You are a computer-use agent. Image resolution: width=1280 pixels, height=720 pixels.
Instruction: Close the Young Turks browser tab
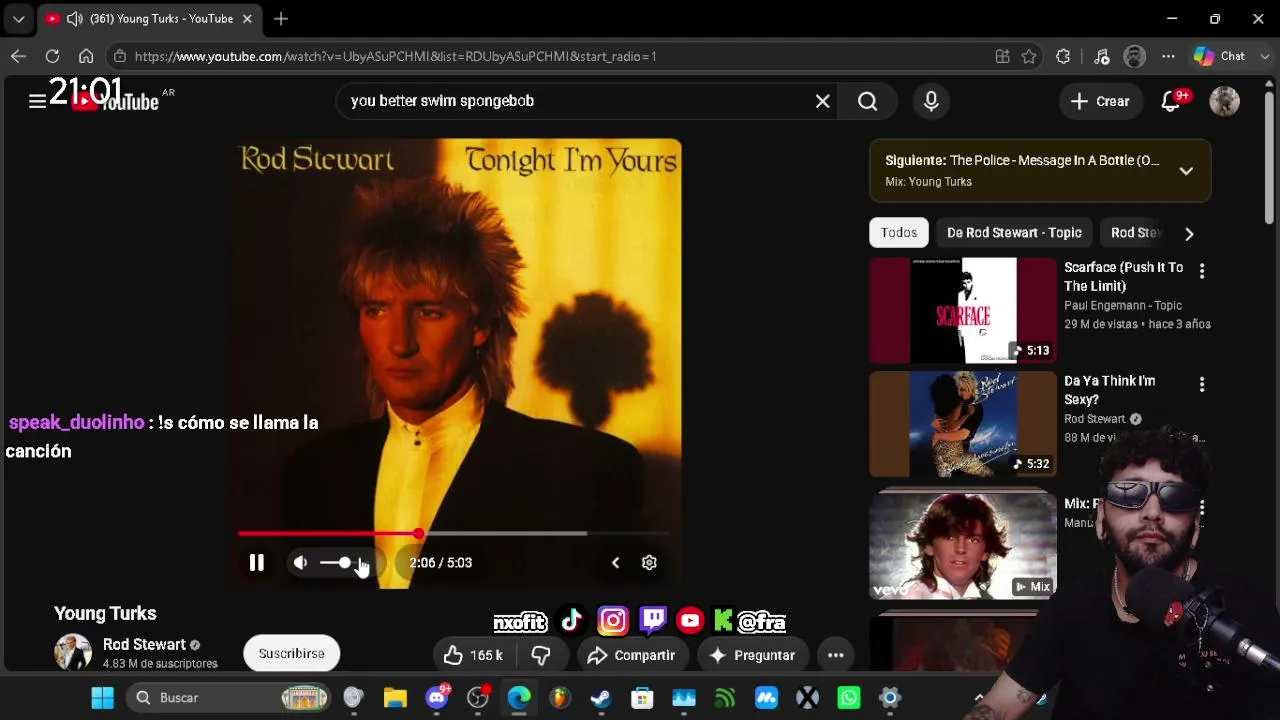point(247,19)
